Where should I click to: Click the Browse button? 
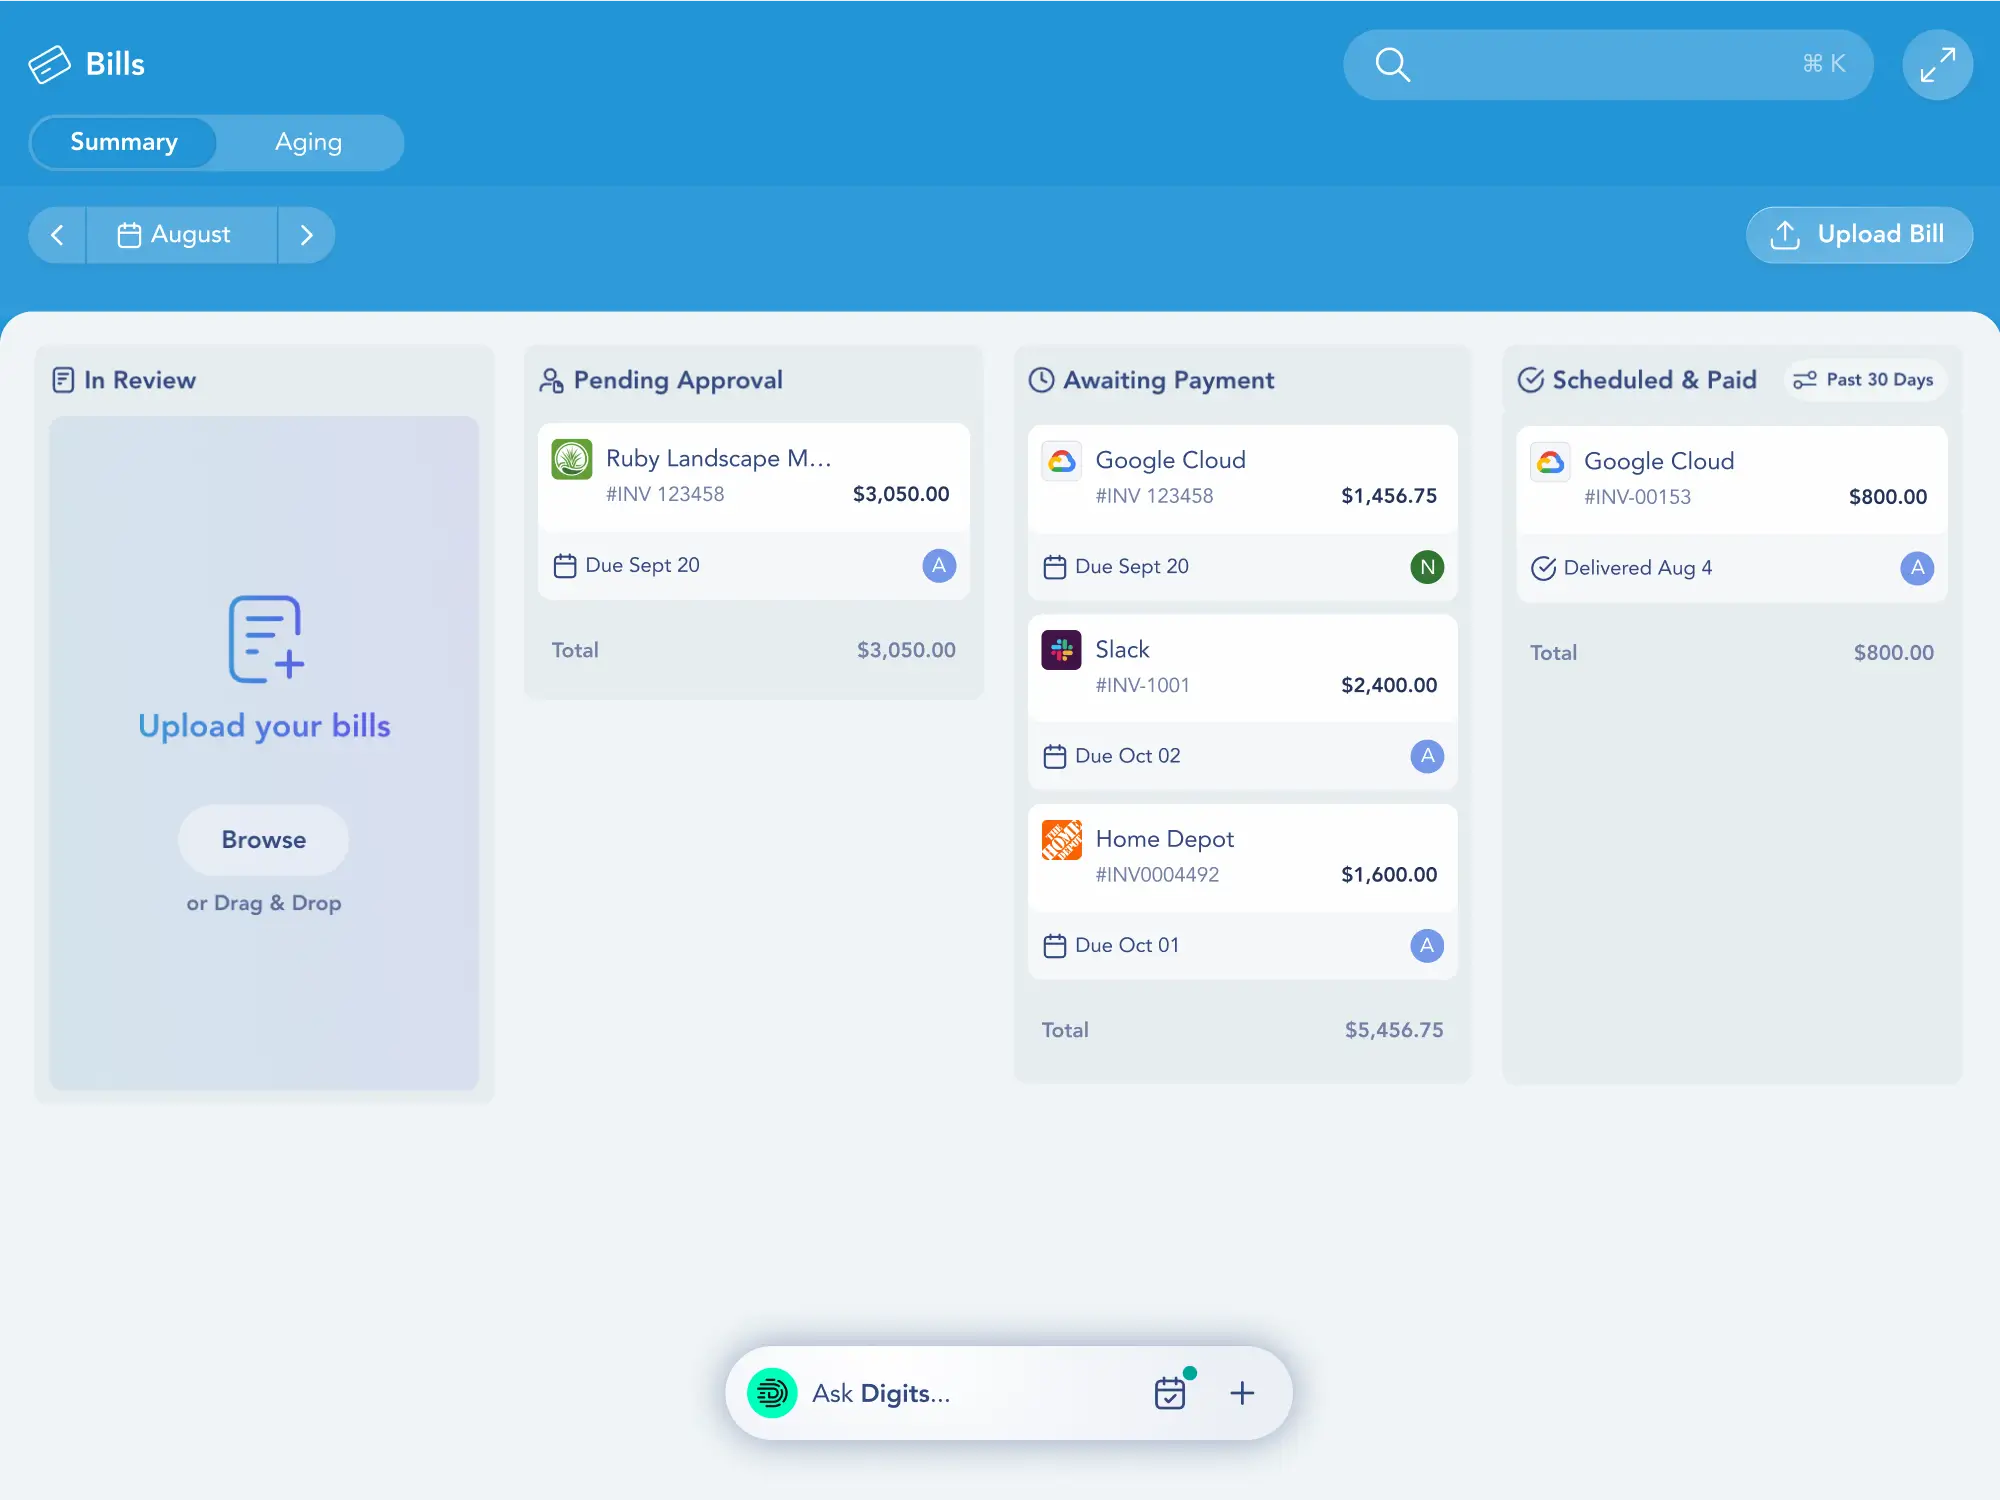tap(264, 840)
